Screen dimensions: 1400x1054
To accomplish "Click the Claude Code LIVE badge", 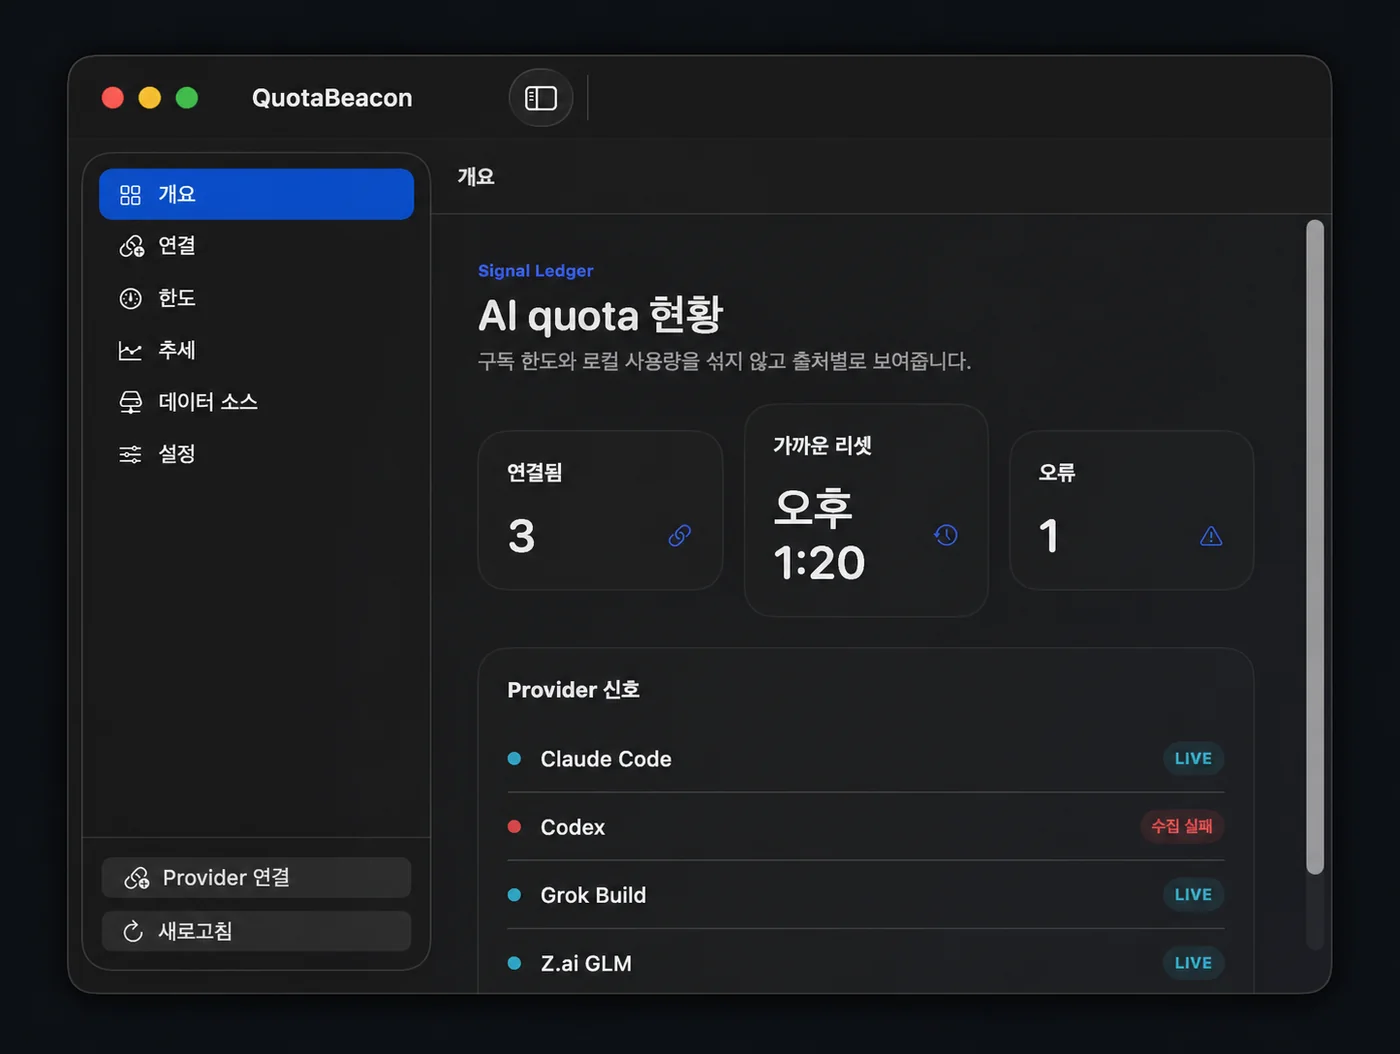I will (1193, 759).
